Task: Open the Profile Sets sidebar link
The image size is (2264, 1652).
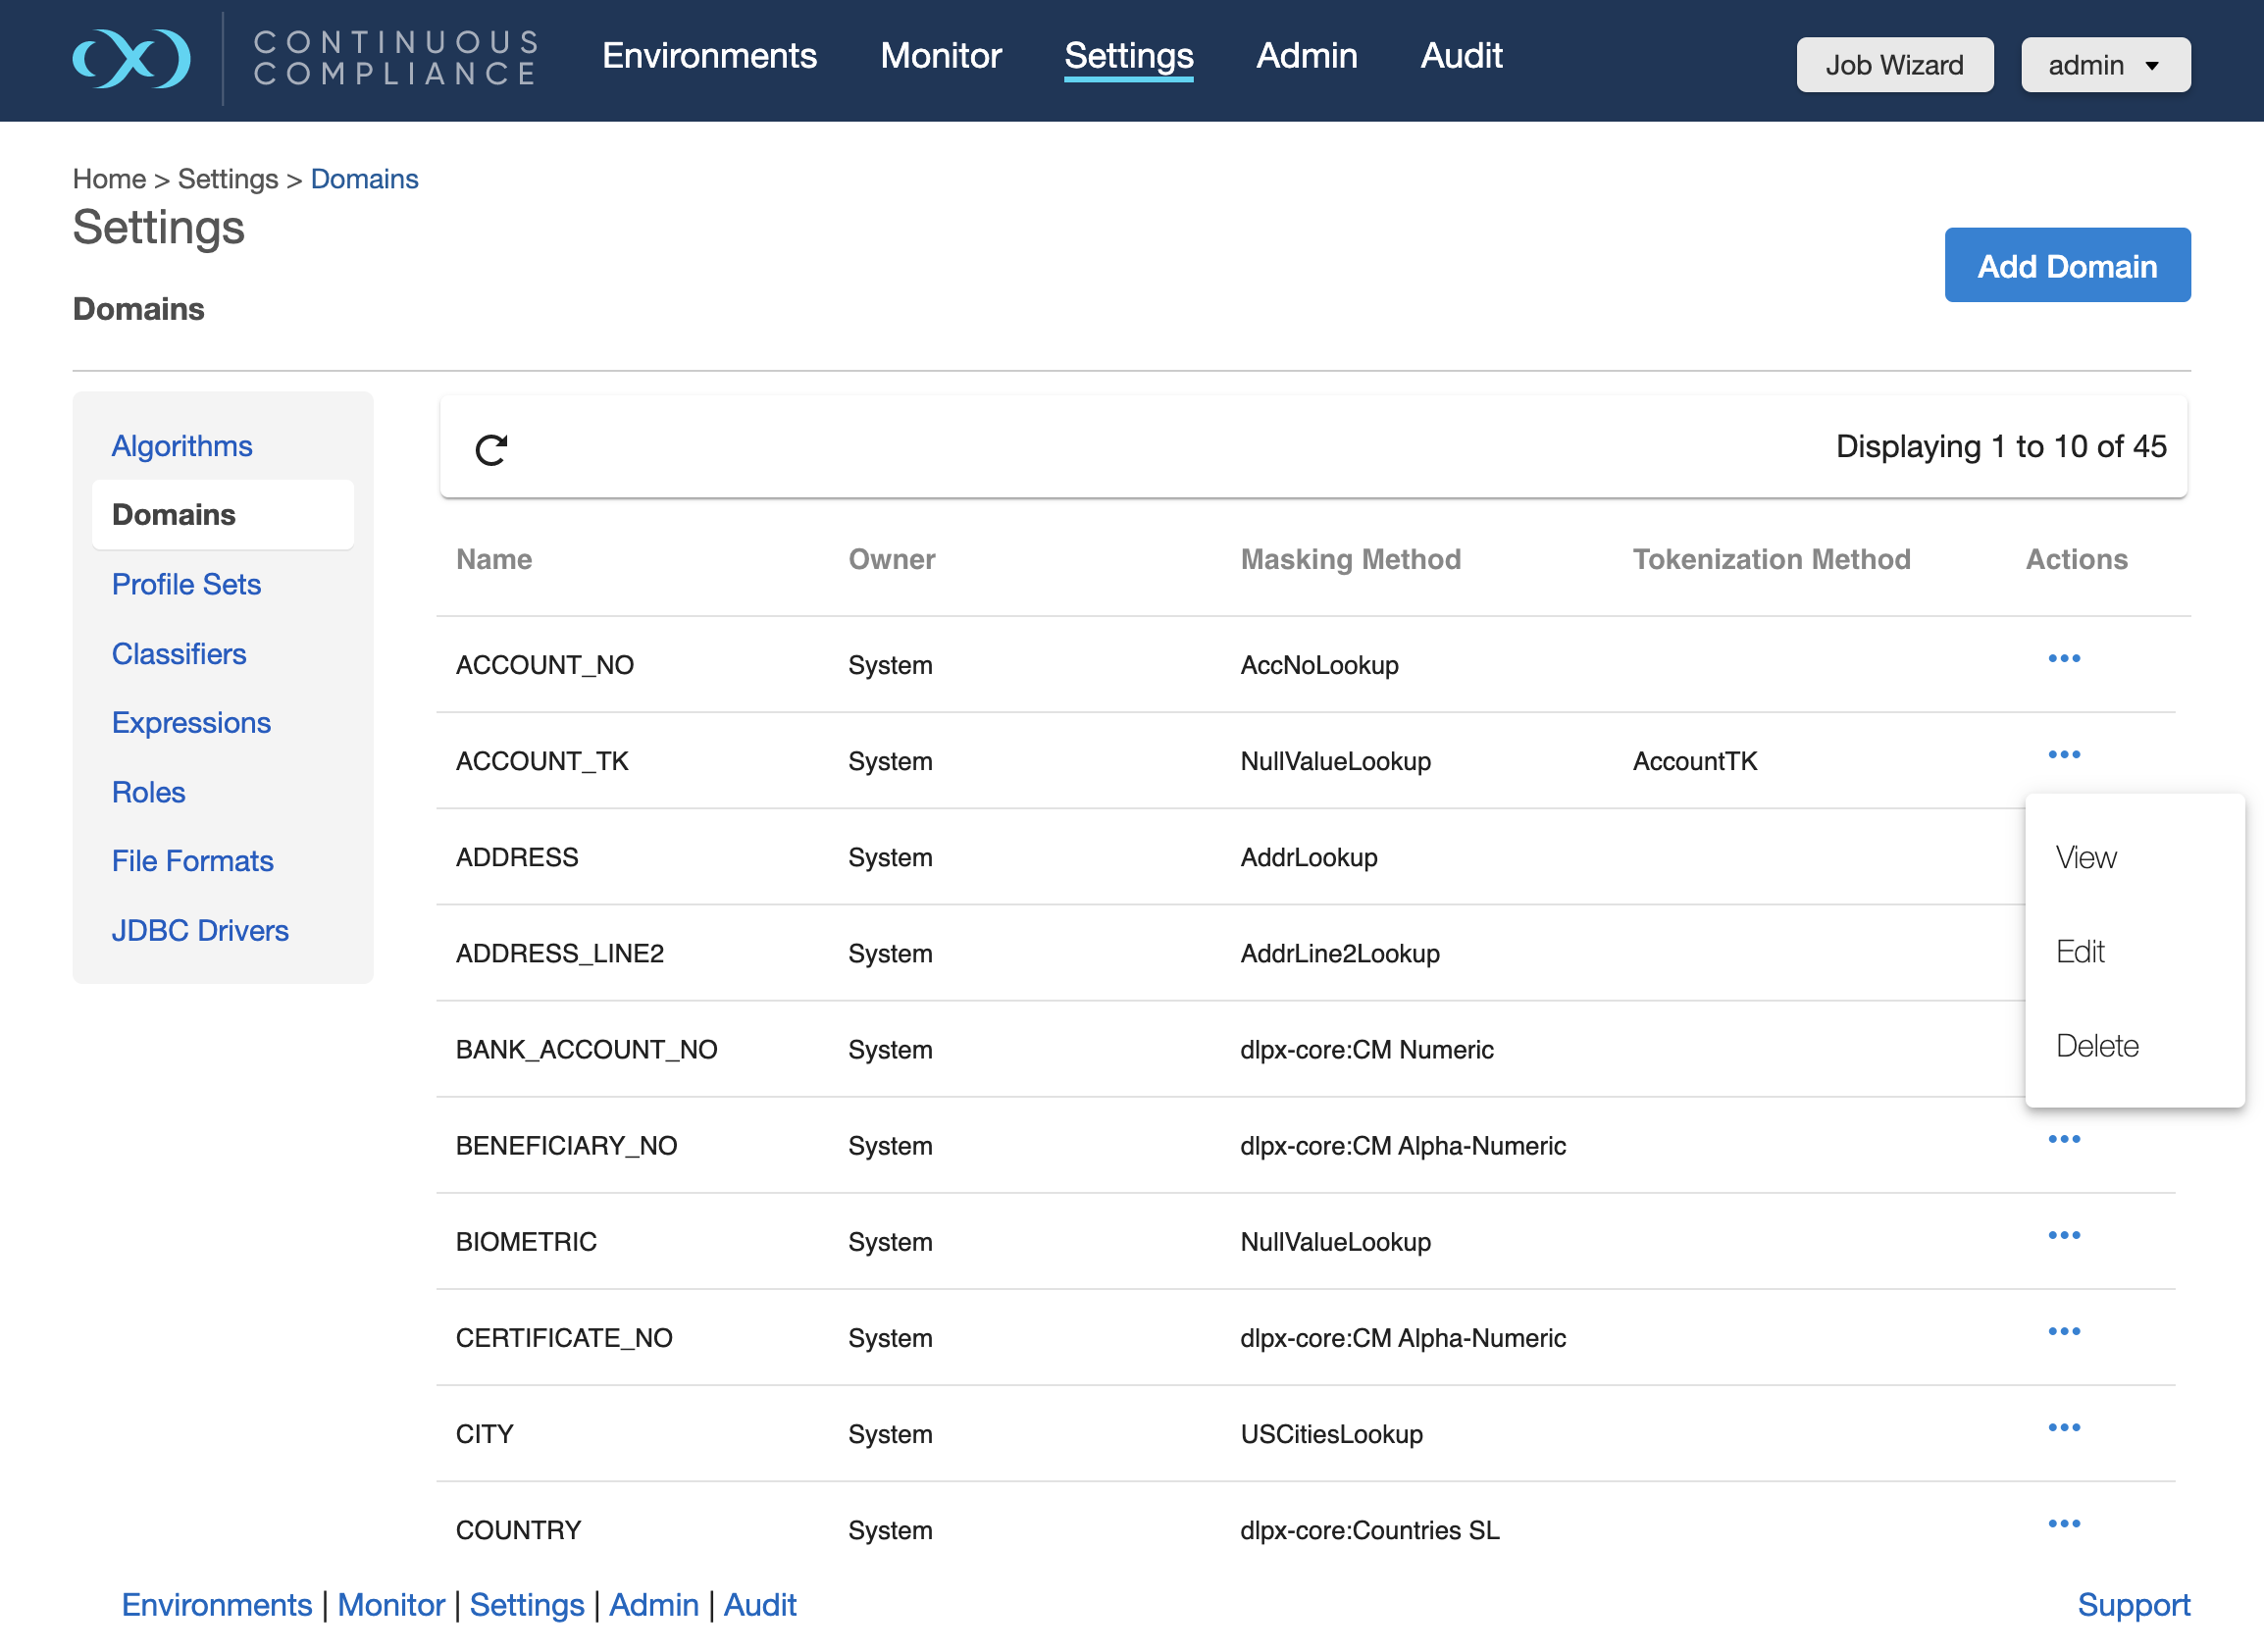Action: [186, 584]
